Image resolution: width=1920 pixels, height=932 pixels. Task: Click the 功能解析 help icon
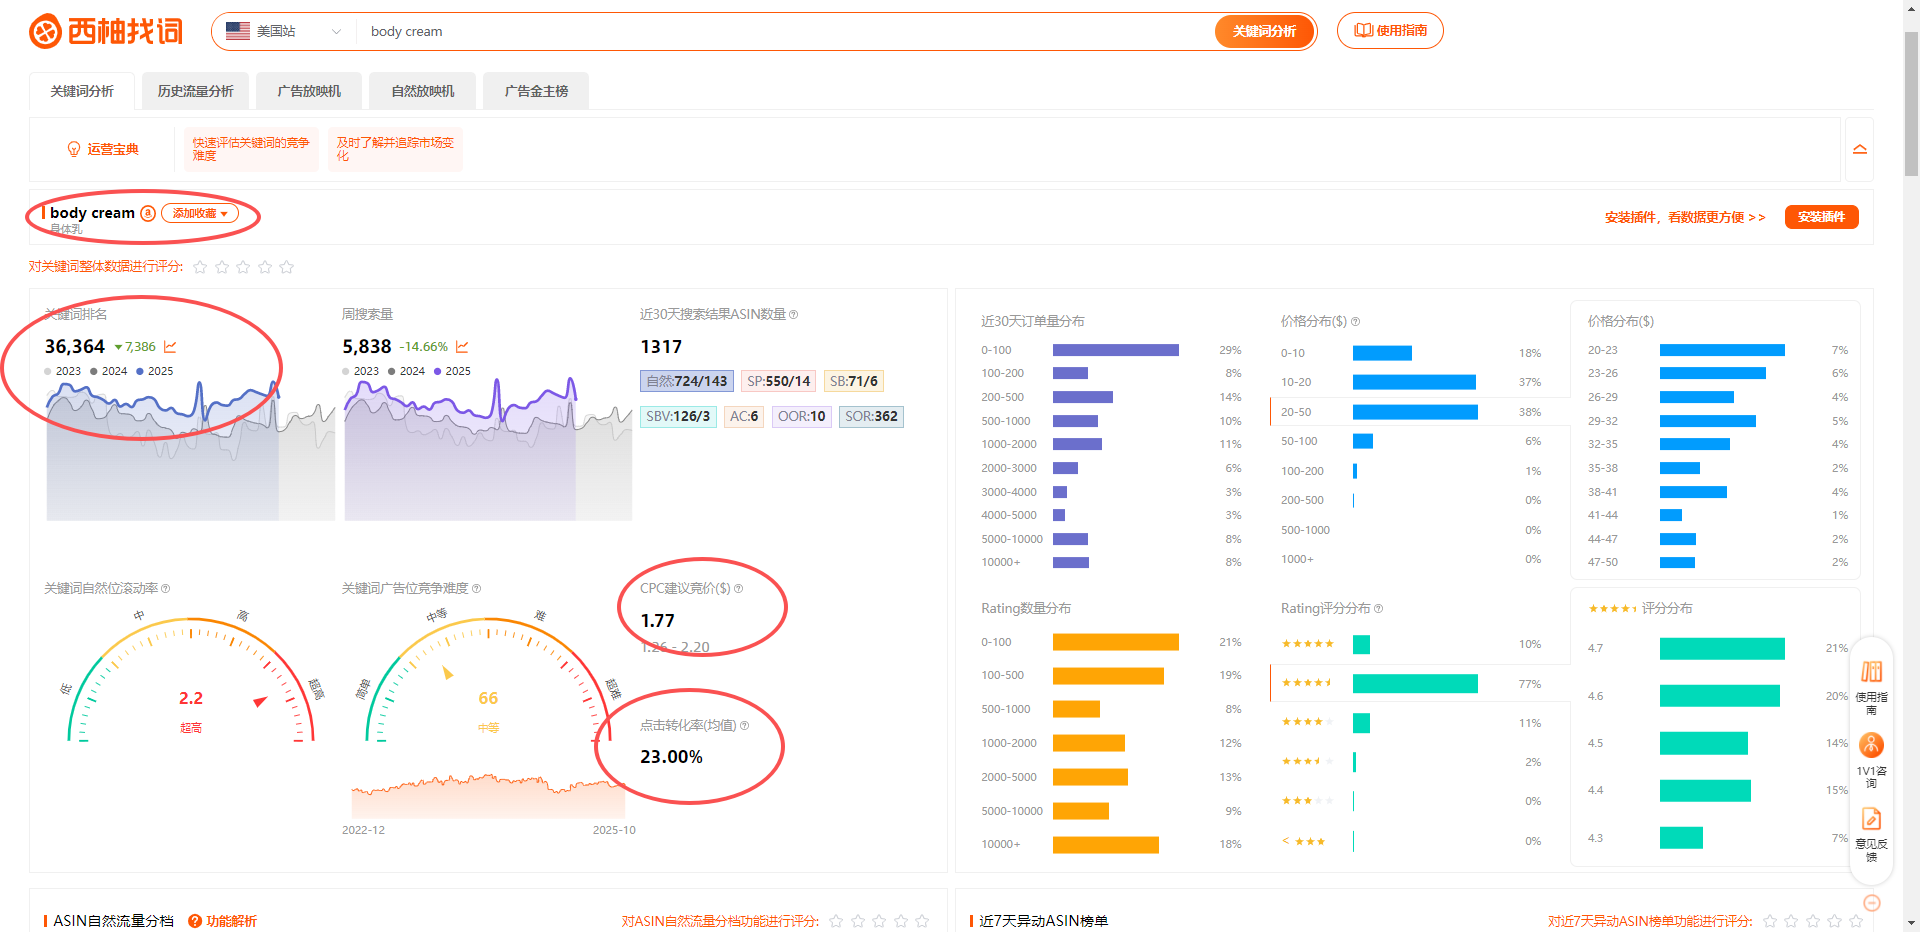(x=195, y=921)
